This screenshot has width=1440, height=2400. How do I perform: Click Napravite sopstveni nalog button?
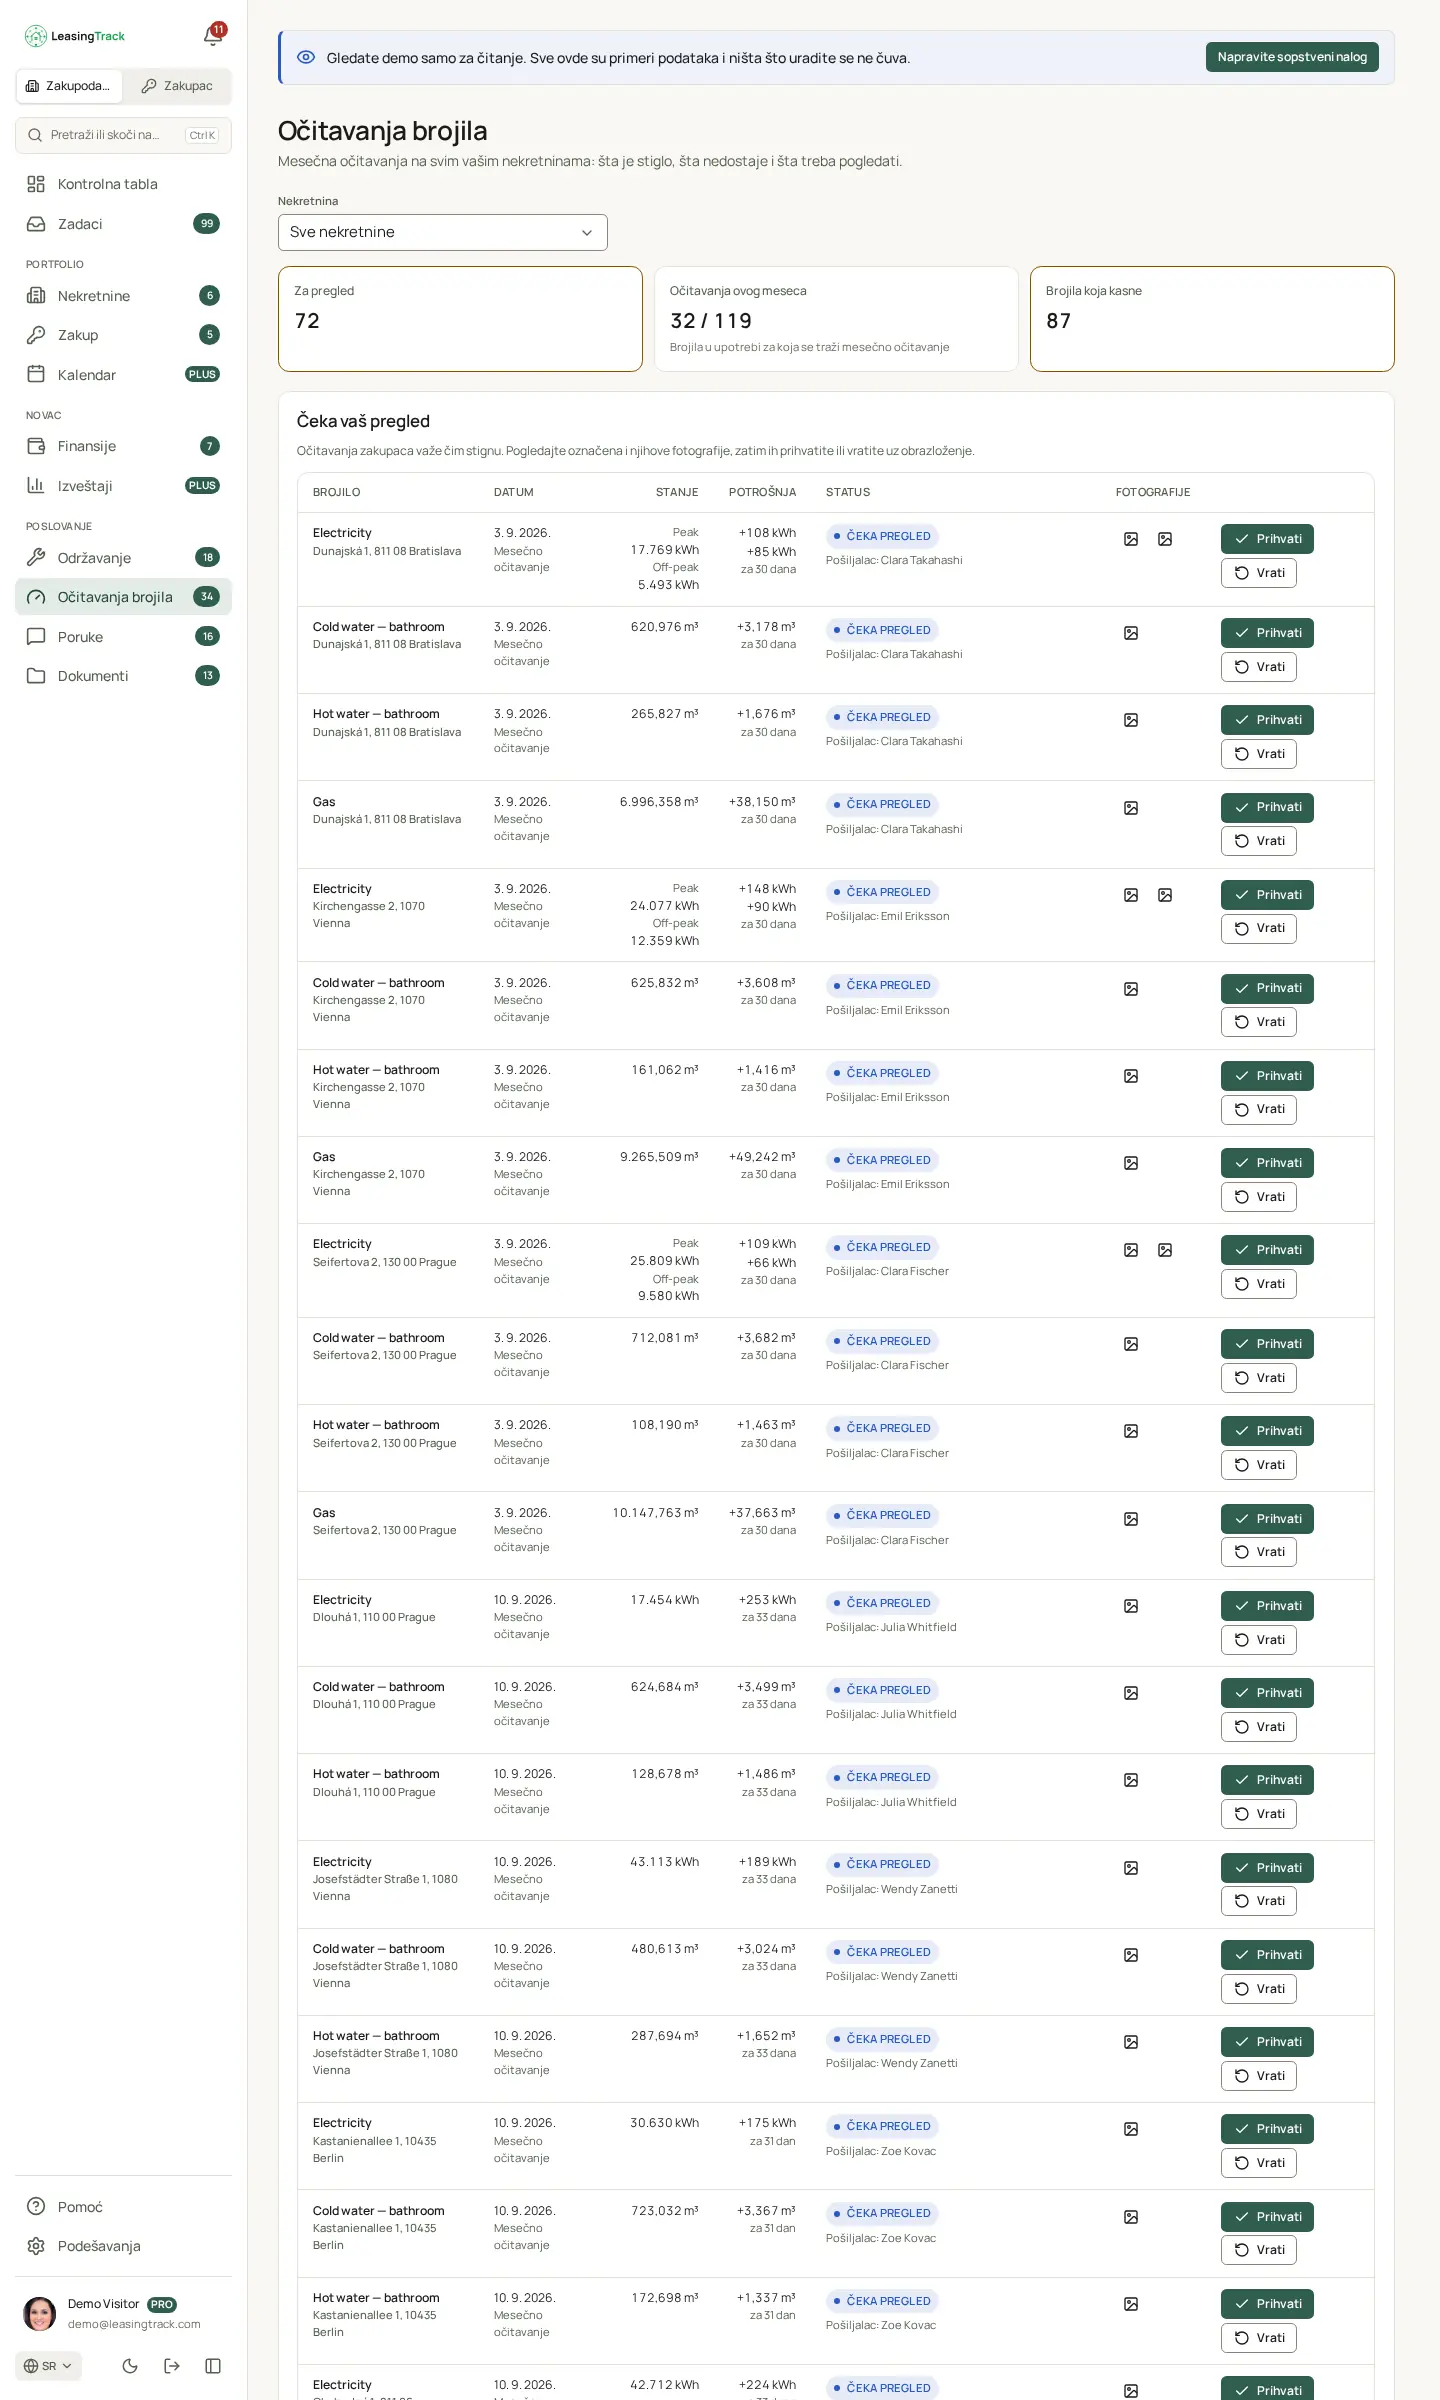tap(1292, 57)
